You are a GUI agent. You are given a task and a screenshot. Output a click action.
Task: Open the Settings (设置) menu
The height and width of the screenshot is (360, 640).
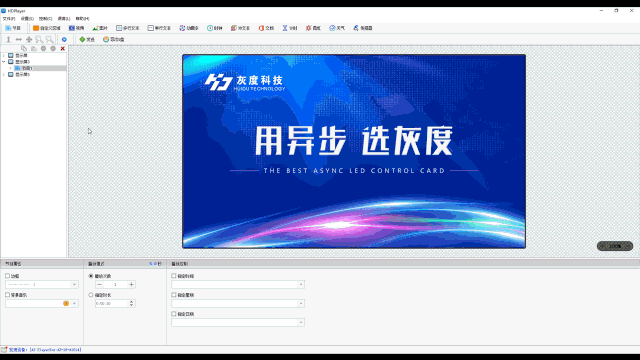27,18
